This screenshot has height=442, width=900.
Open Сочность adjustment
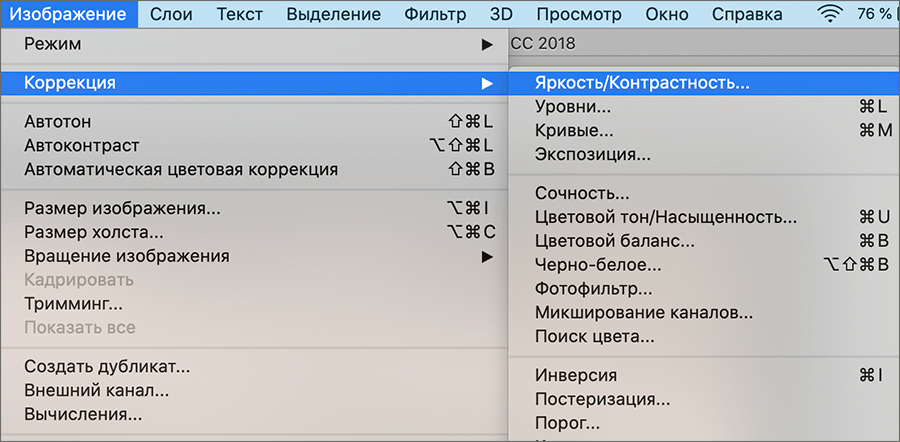[x=704, y=193]
